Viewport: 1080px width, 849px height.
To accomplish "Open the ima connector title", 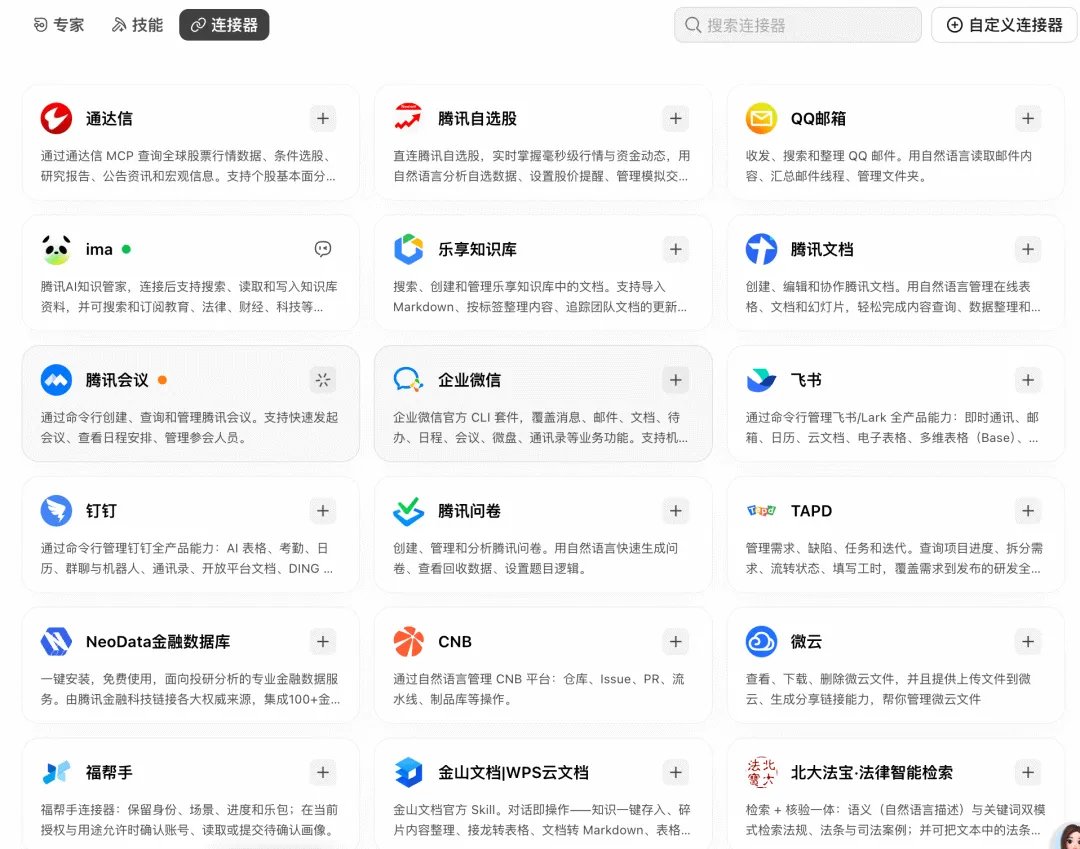I will click(x=99, y=249).
